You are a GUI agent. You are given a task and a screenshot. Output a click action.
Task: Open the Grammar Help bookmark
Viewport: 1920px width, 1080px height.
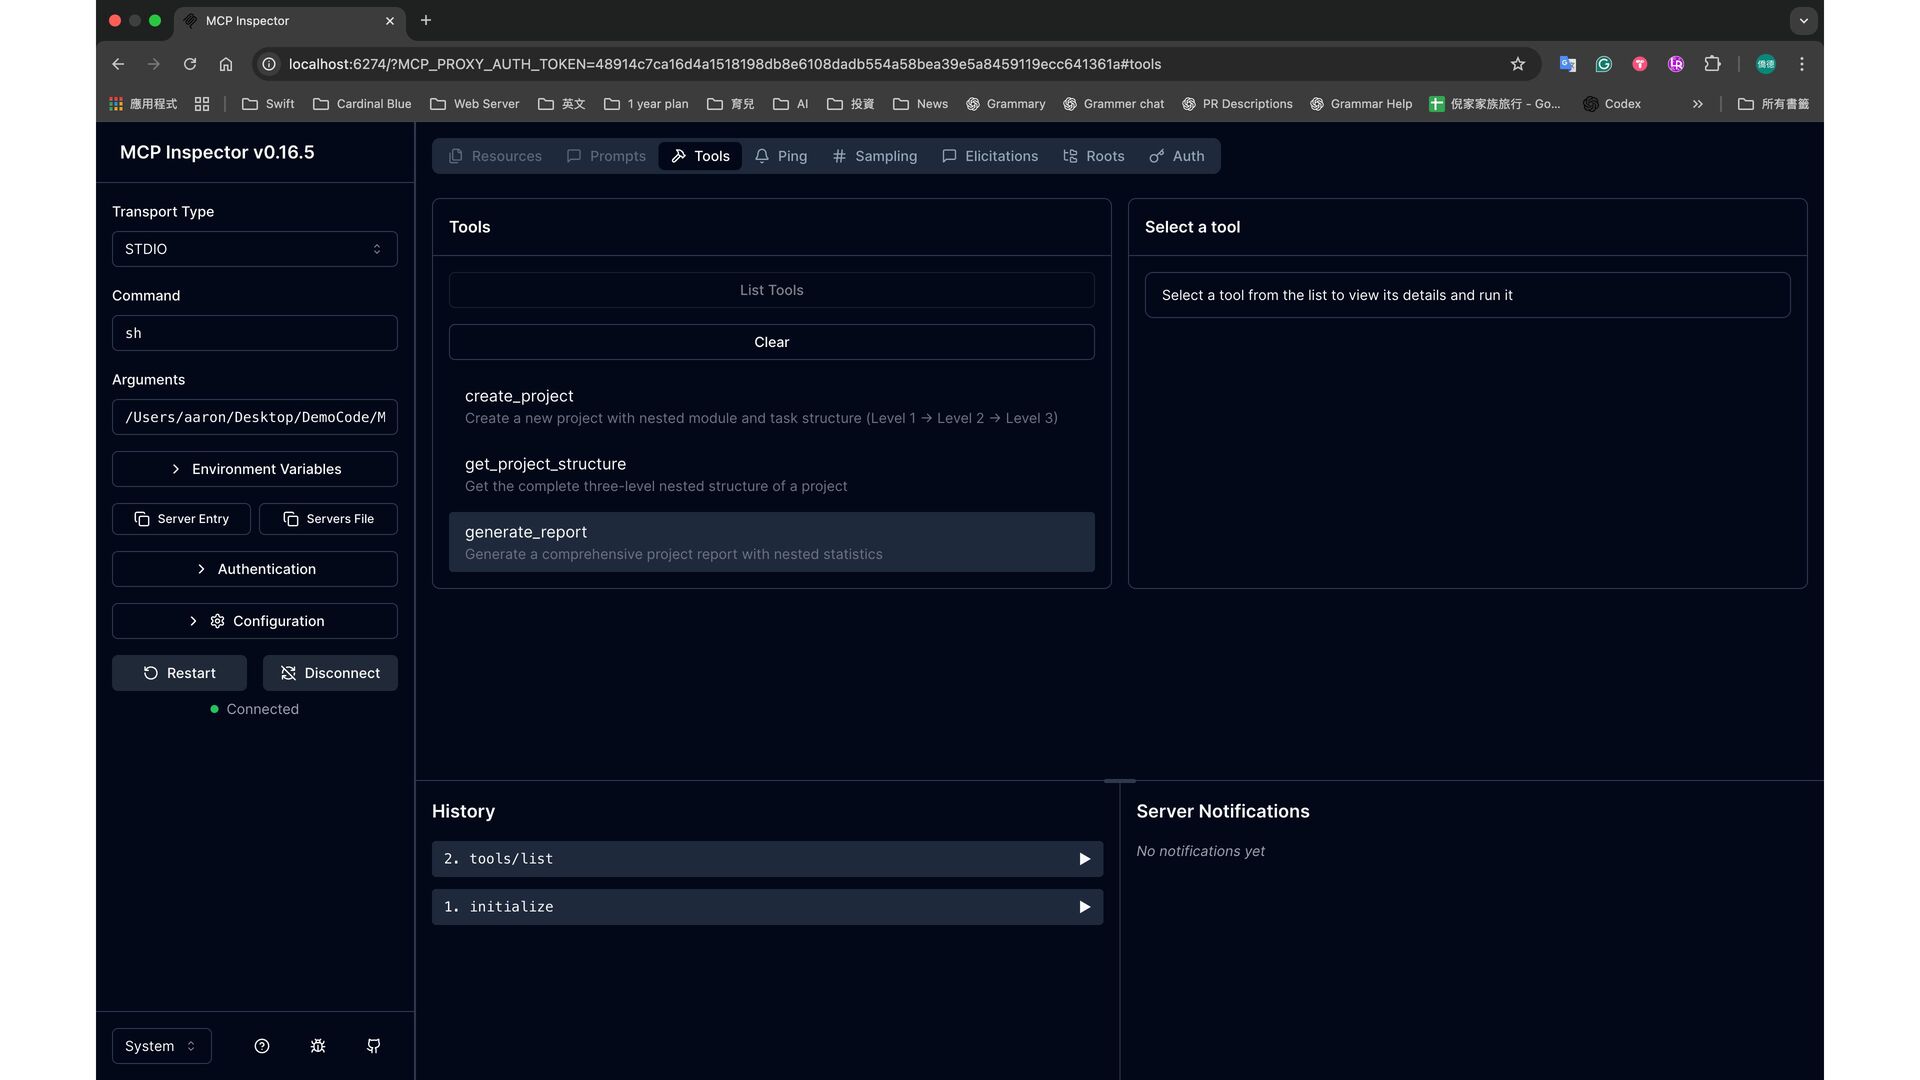(x=1361, y=104)
